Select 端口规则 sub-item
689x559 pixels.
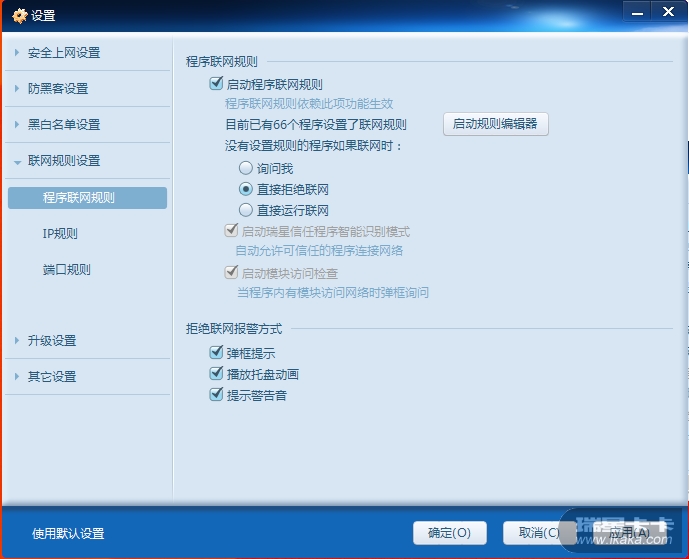(67, 269)
